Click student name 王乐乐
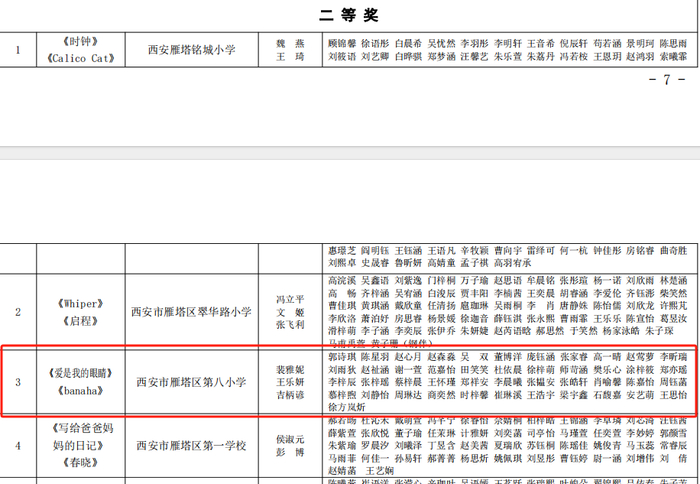This screenshot has width=700, height=484. tap(607, 318)
